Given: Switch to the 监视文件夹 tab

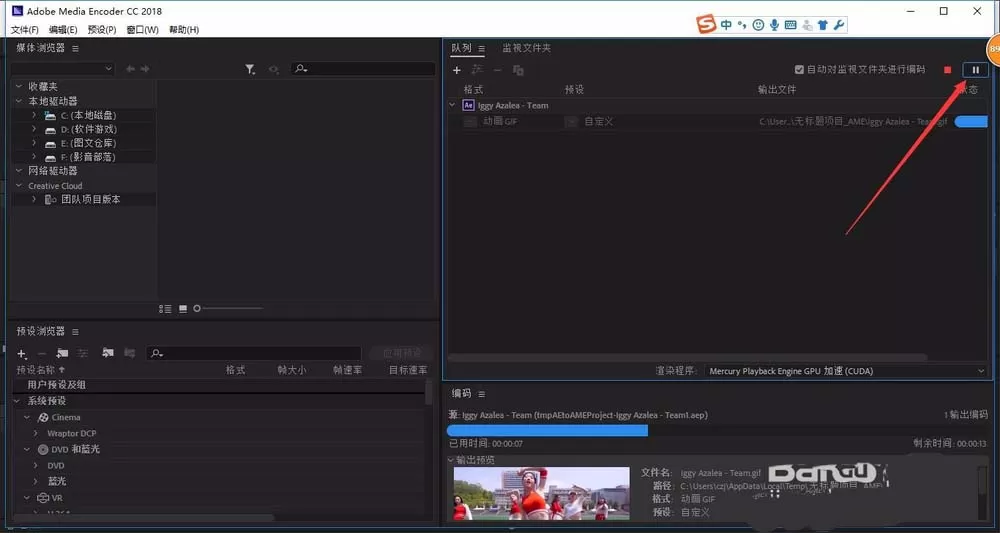Looking at the screenshot, I should click(x=526, y=48).
